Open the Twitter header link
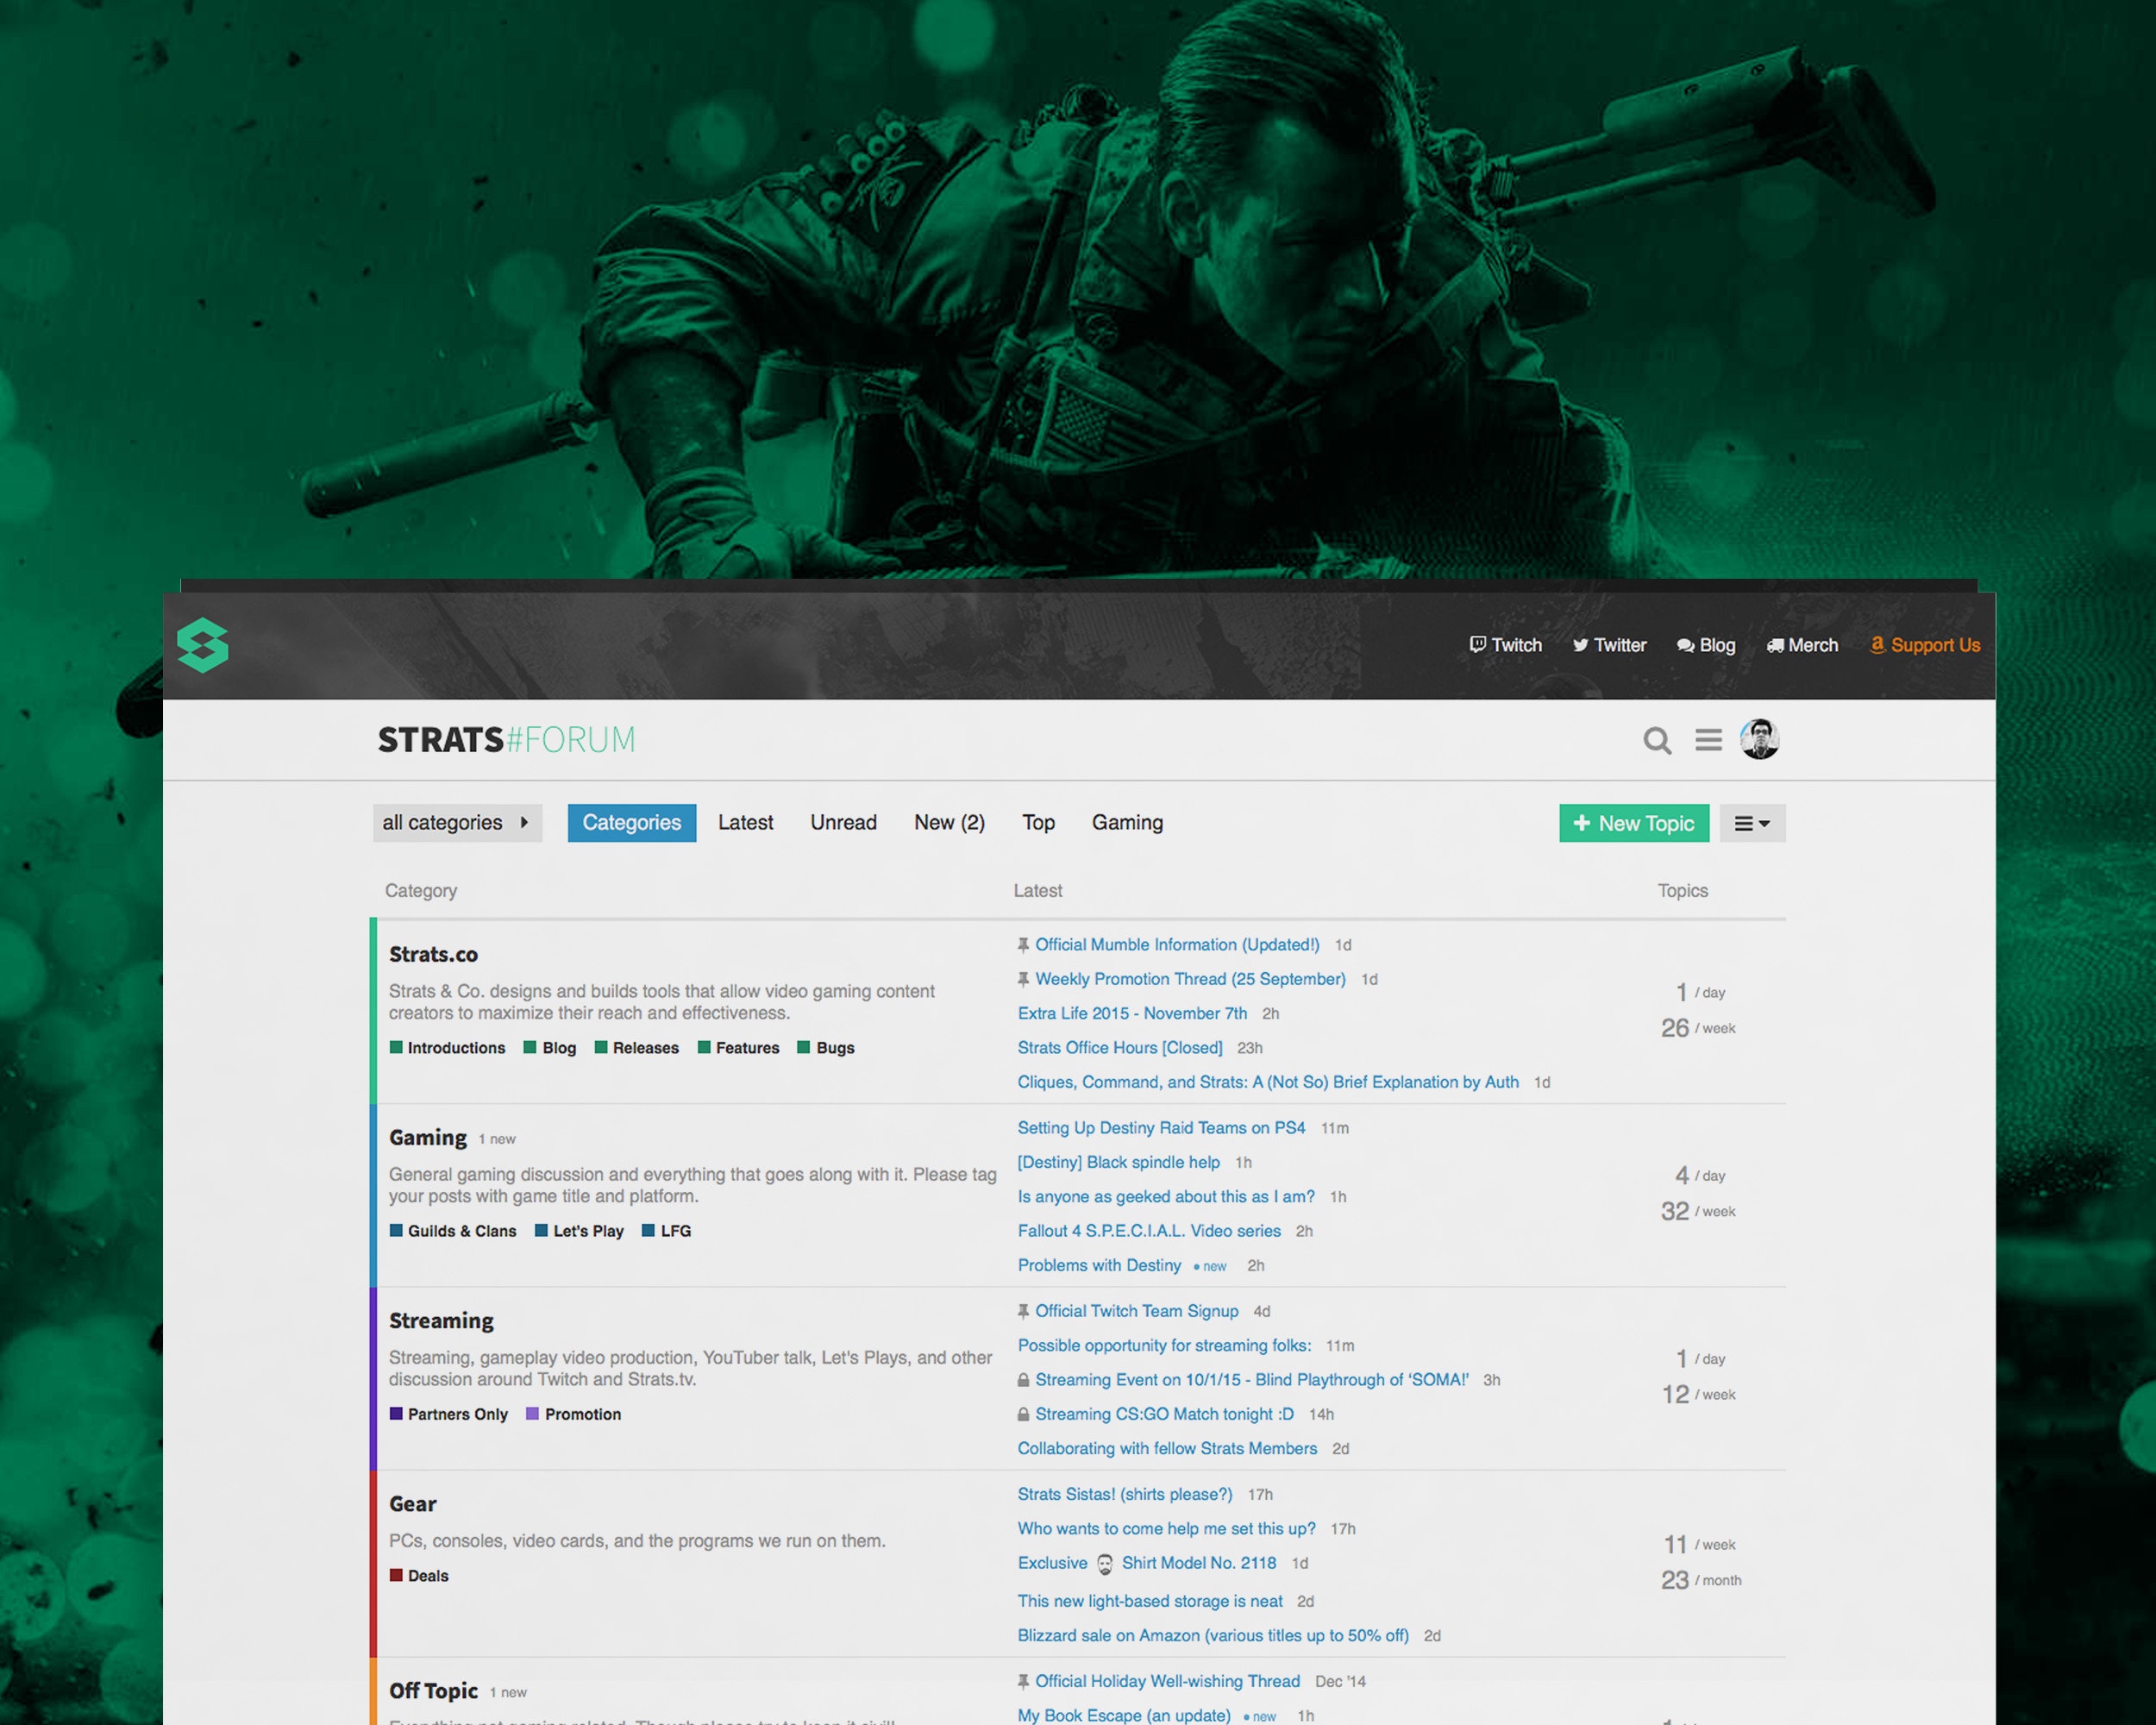This screenshot has width=2156, height=1725. pos(1609,645)
